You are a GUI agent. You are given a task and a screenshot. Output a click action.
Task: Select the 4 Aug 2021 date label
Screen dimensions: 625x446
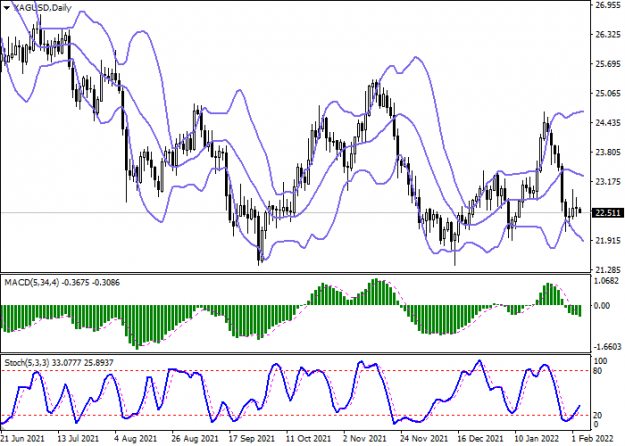(x=136, y=439)
